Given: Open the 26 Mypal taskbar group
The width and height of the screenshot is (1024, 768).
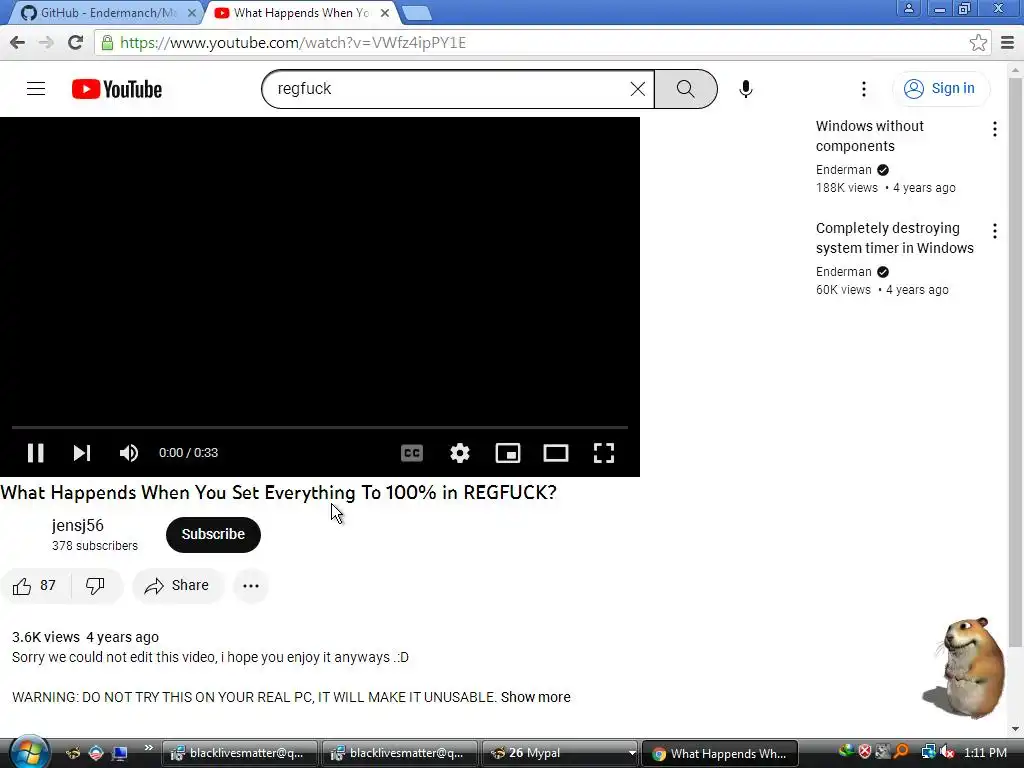Looking at the screenshot, I should 560,753.
